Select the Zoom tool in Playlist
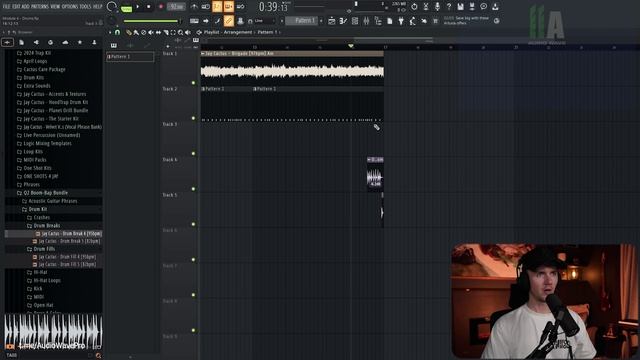The width and height of the screenshot is (640, 360). [180, 32]
